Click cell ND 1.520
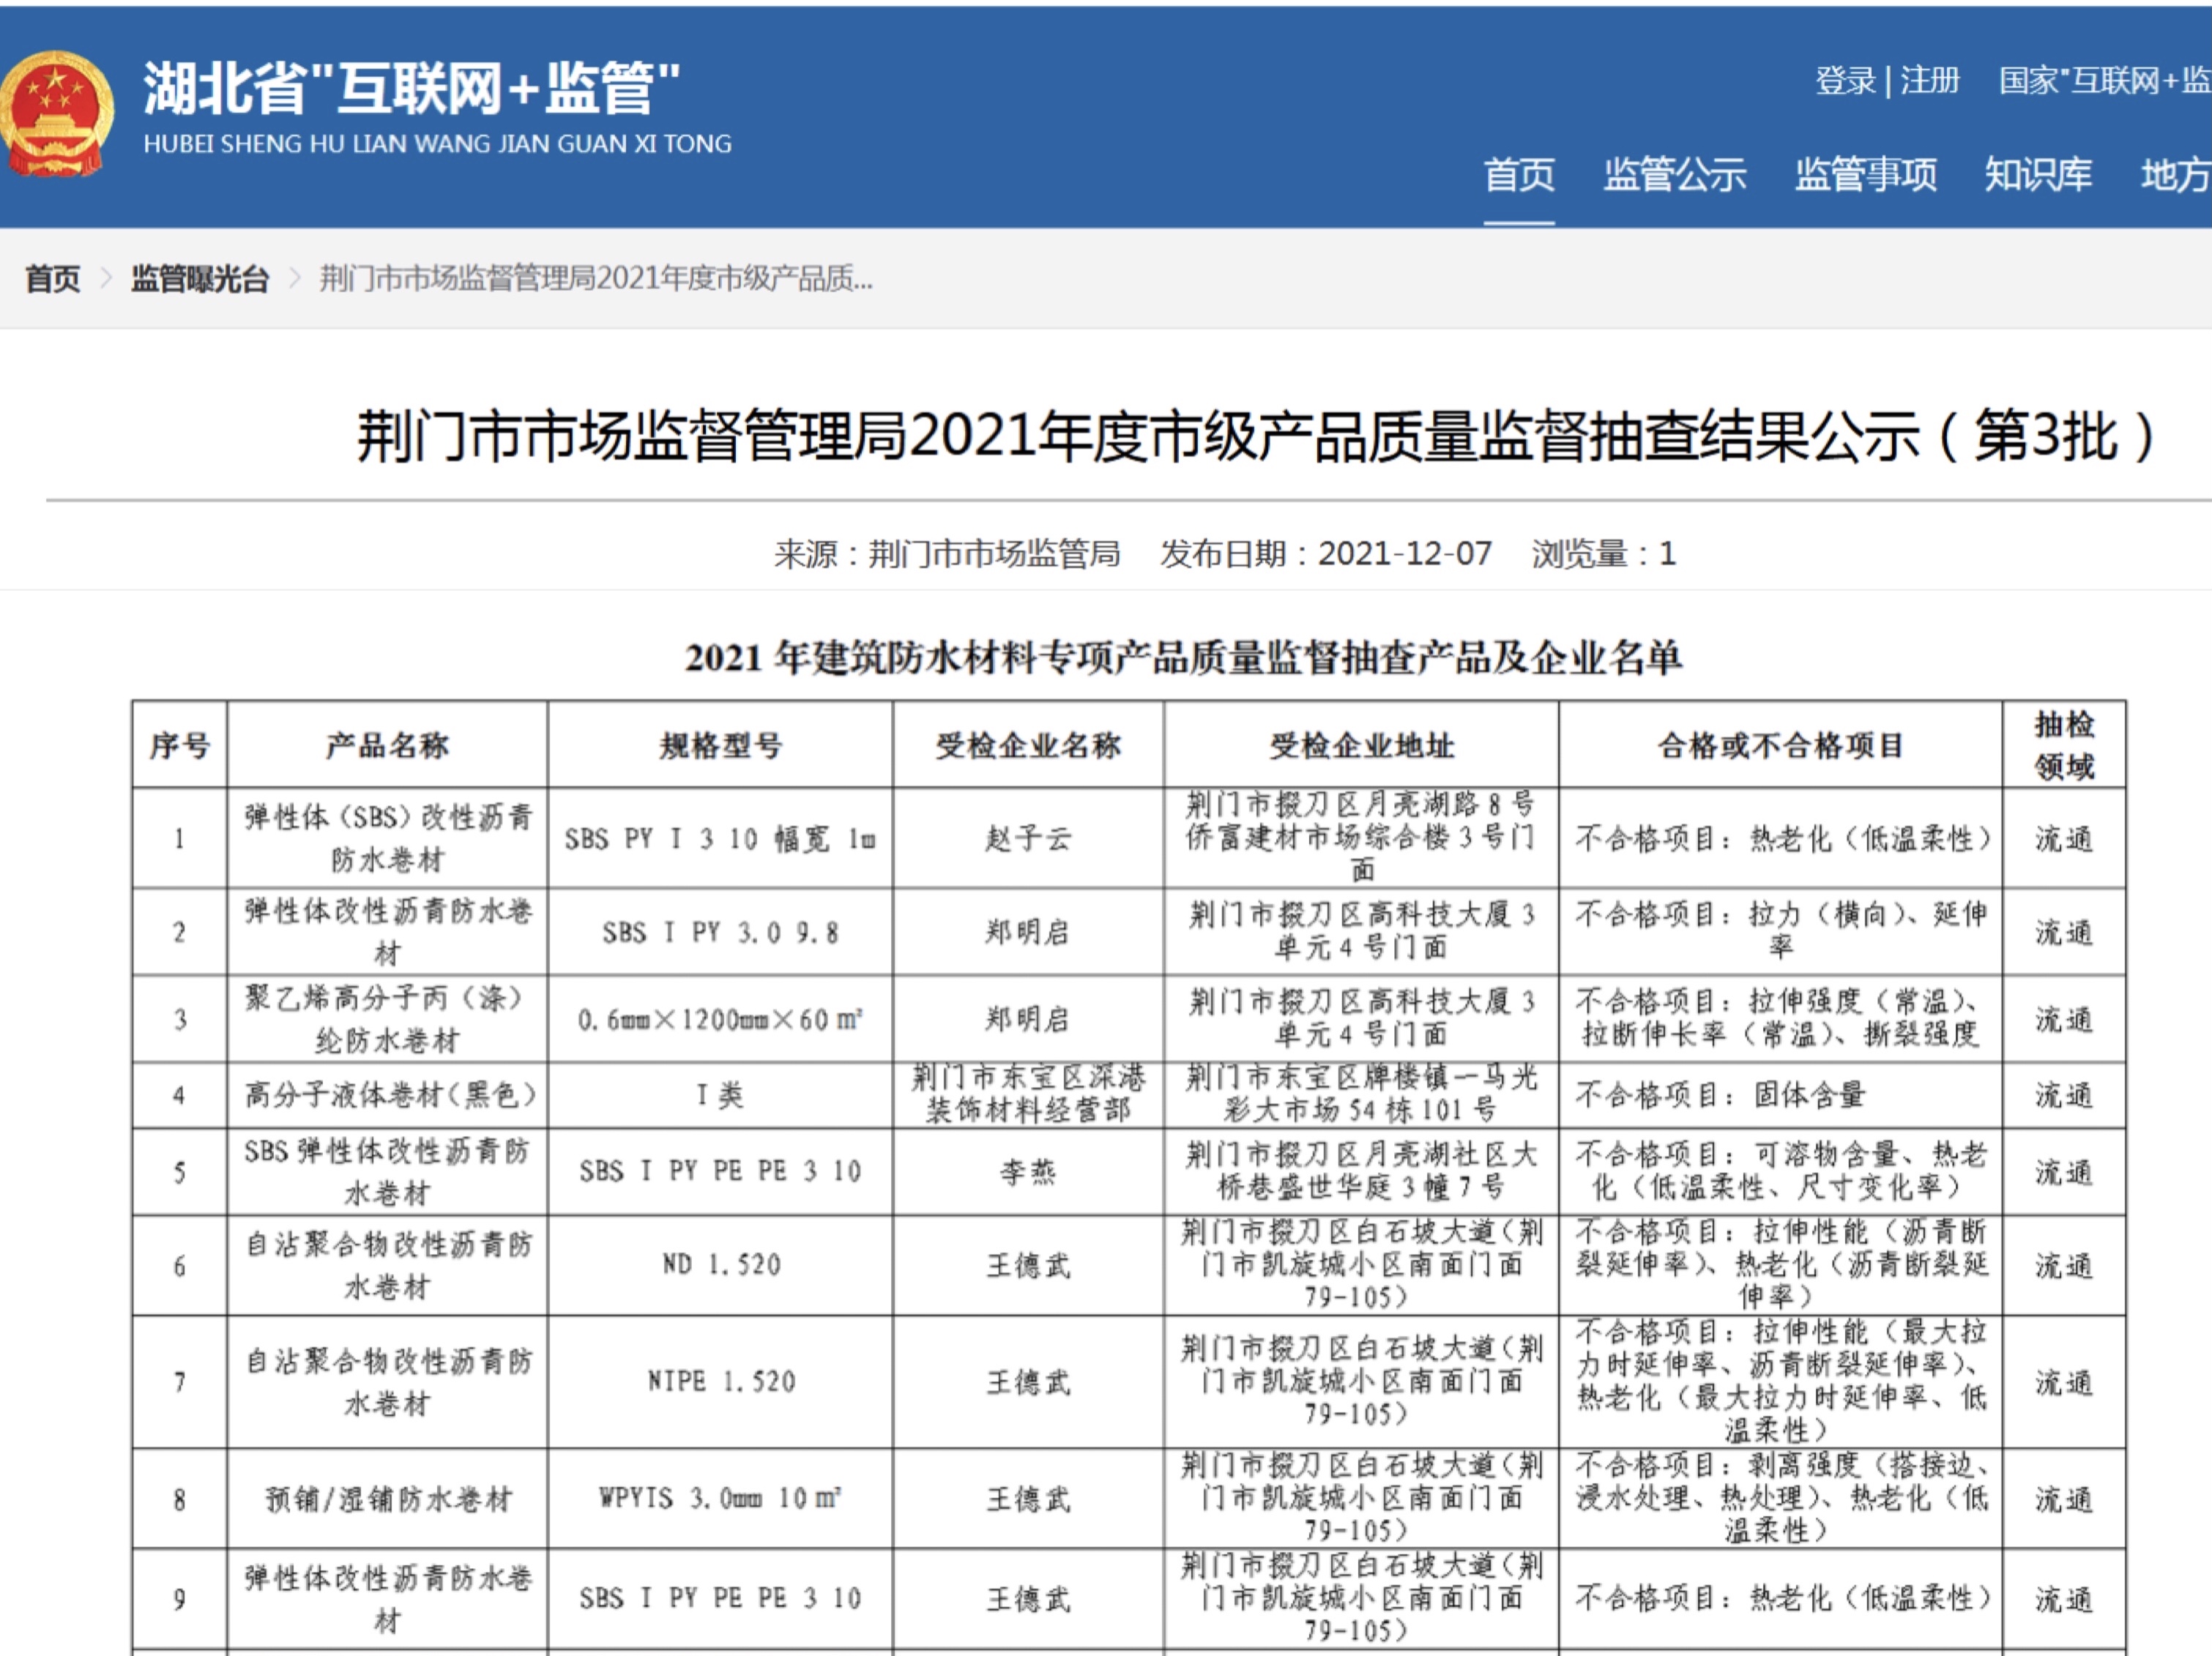This screenshot has width=2212, height=1656. [720, 1265]
